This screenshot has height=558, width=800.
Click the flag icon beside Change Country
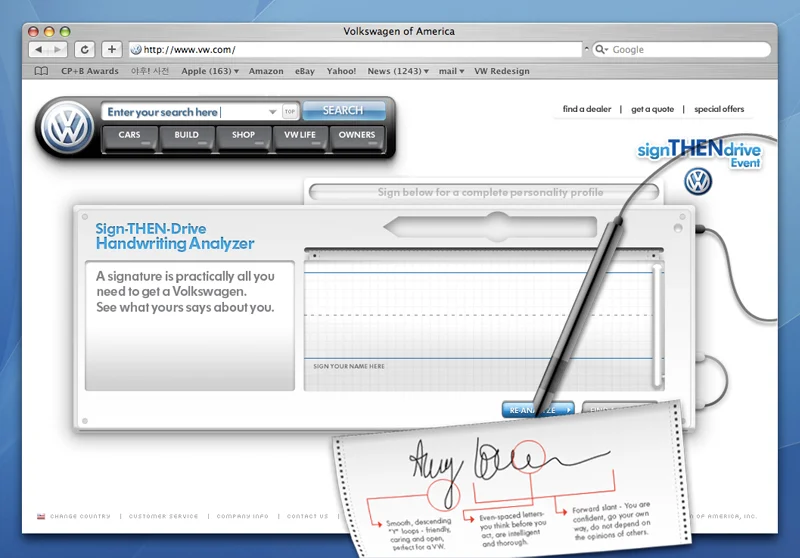(41, 516)
